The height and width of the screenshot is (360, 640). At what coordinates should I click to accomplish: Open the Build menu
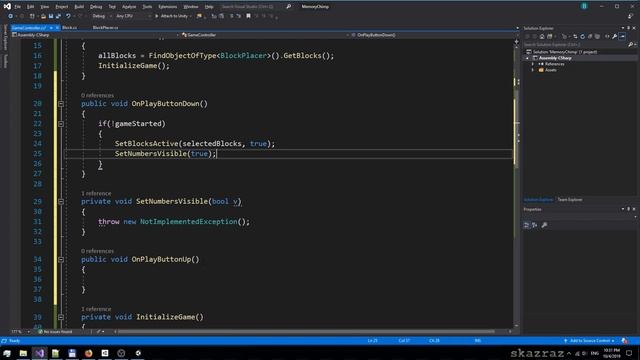click(x=79, y=7)
